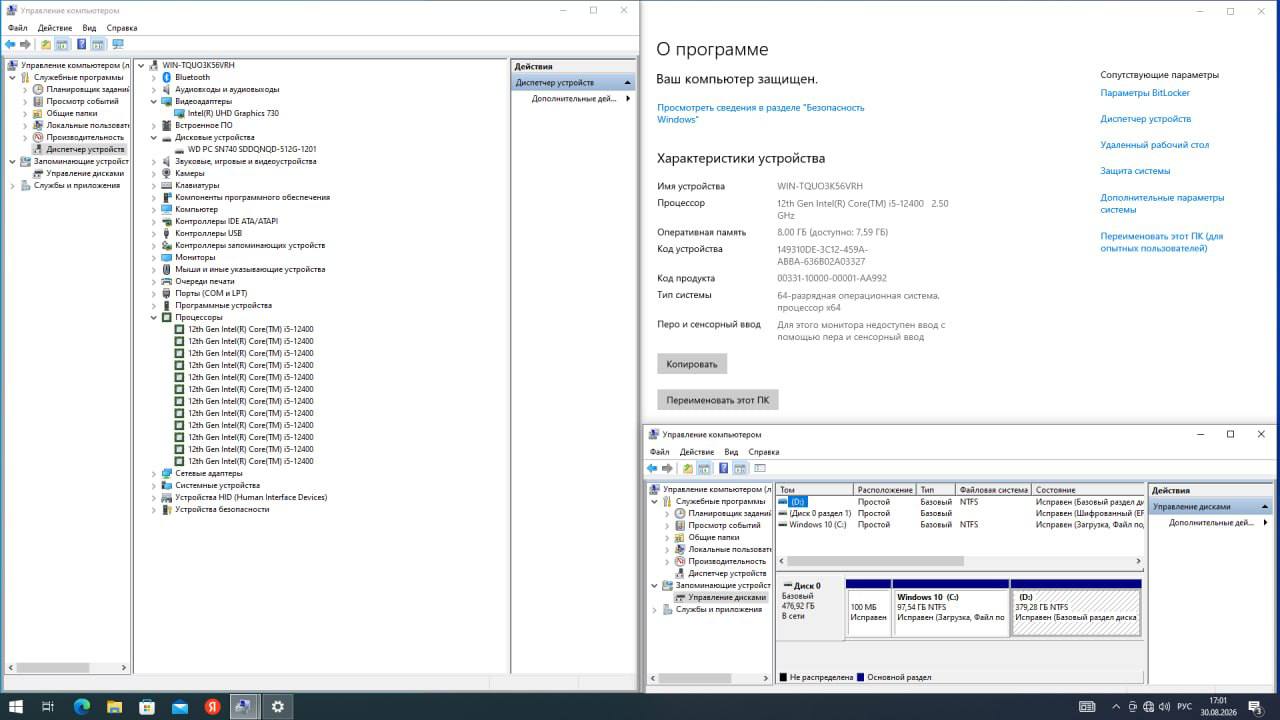Collapse the Процессоры category
Image resolution: width=1280 pixels, height=720 pixels.
pos(154,317)
